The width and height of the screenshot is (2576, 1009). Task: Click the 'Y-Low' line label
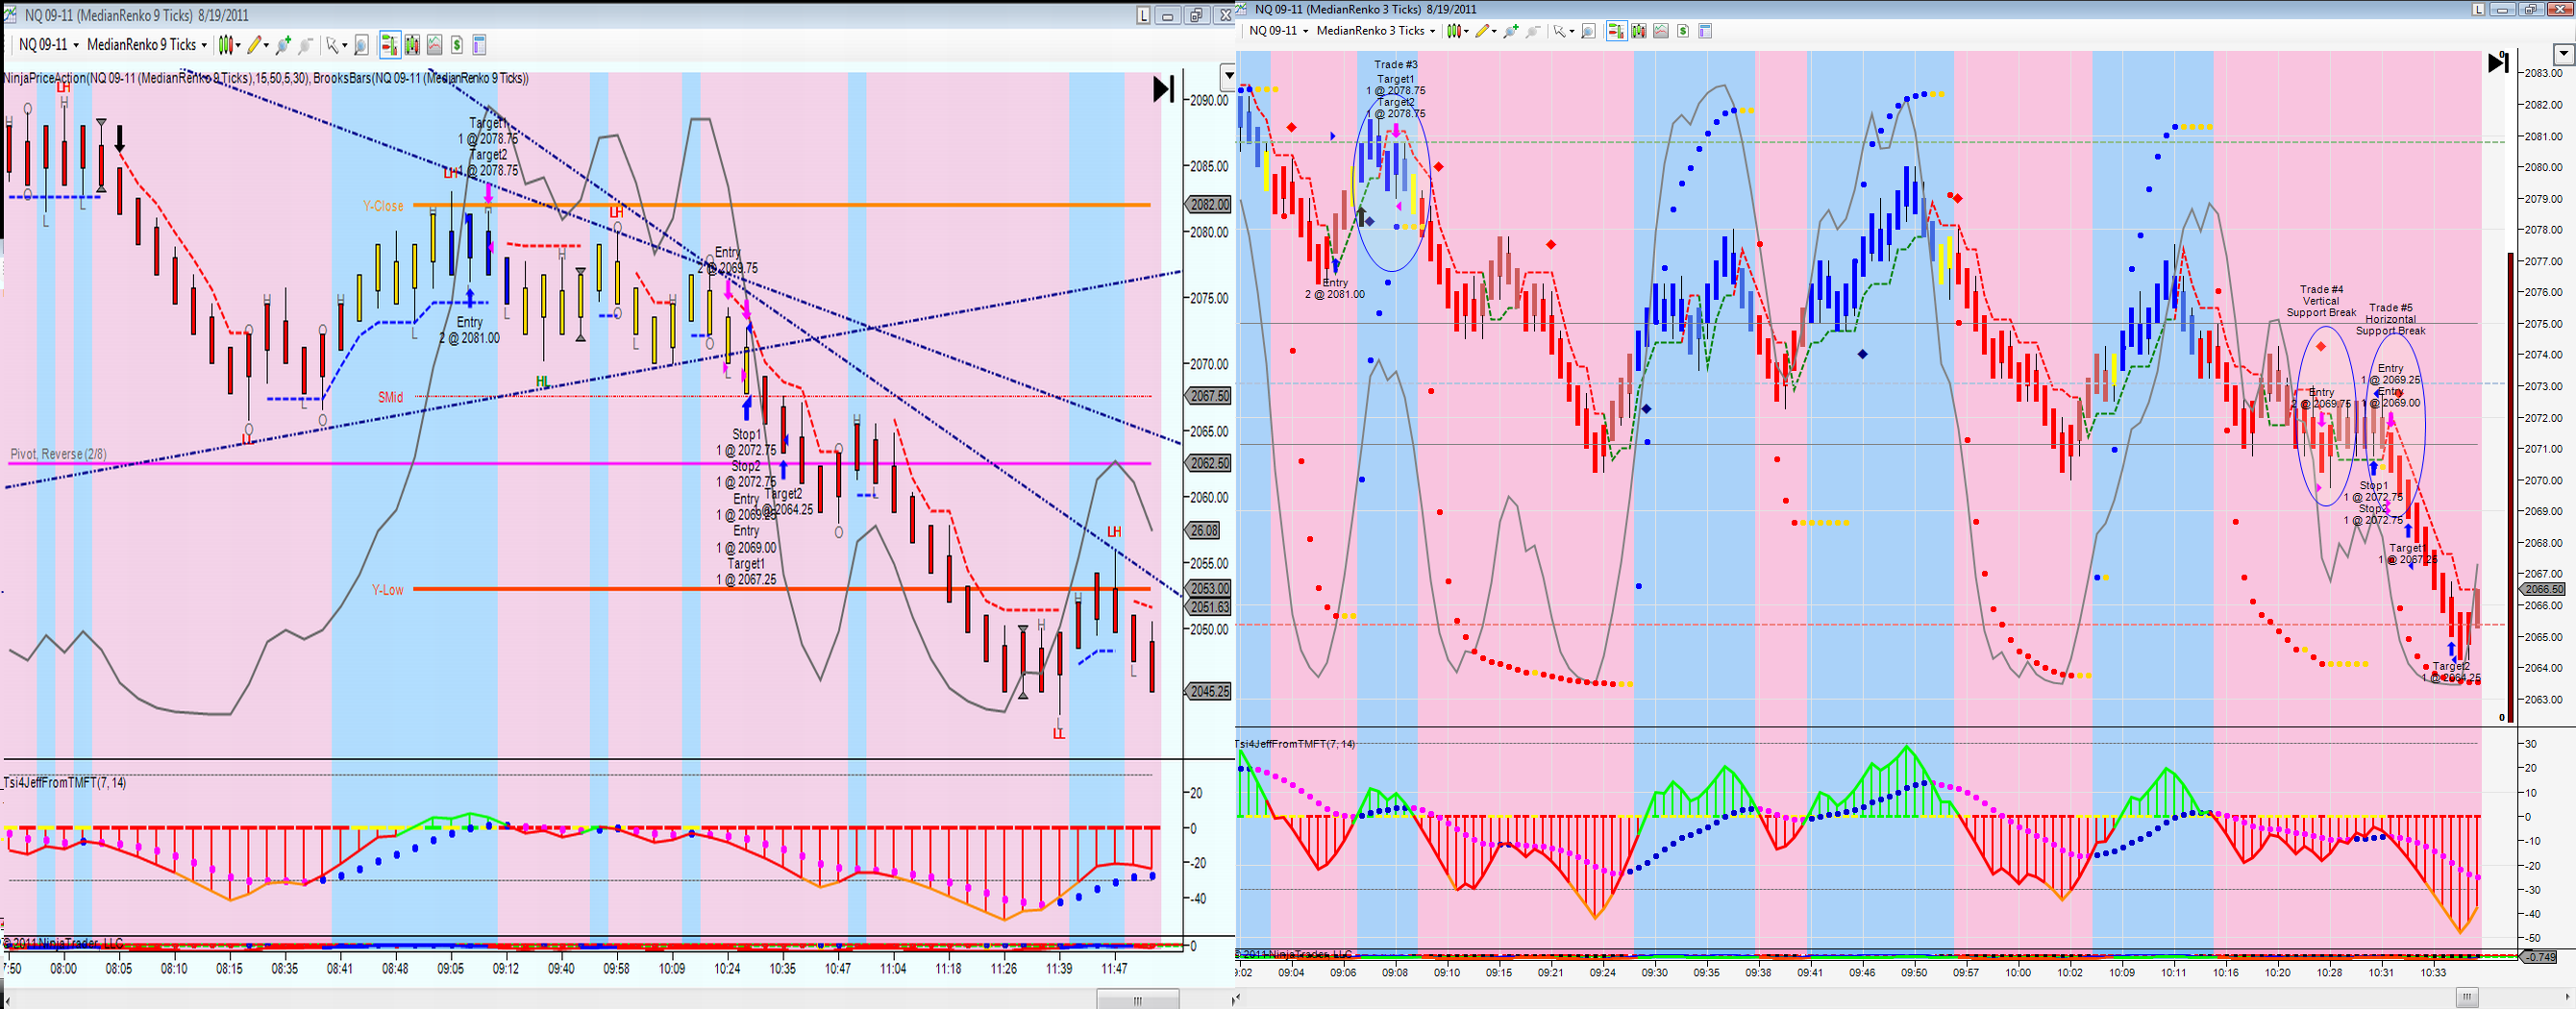coord(387,590)
